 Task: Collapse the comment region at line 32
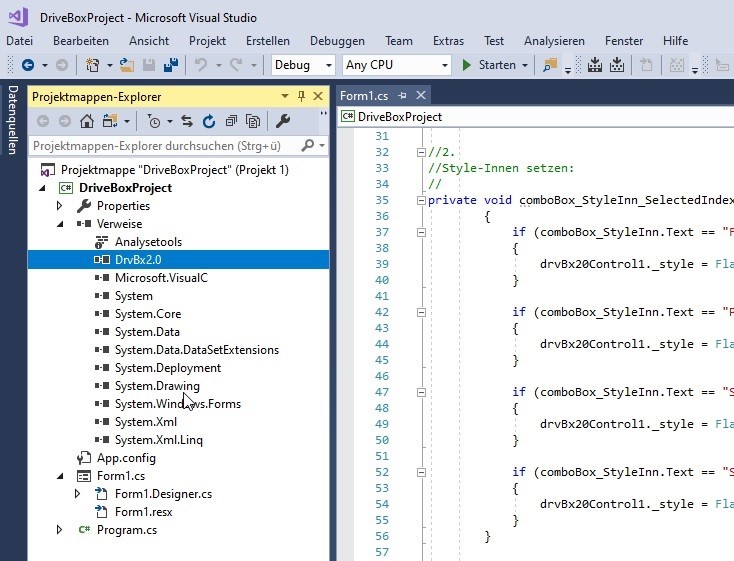click(x=421, y=152)
